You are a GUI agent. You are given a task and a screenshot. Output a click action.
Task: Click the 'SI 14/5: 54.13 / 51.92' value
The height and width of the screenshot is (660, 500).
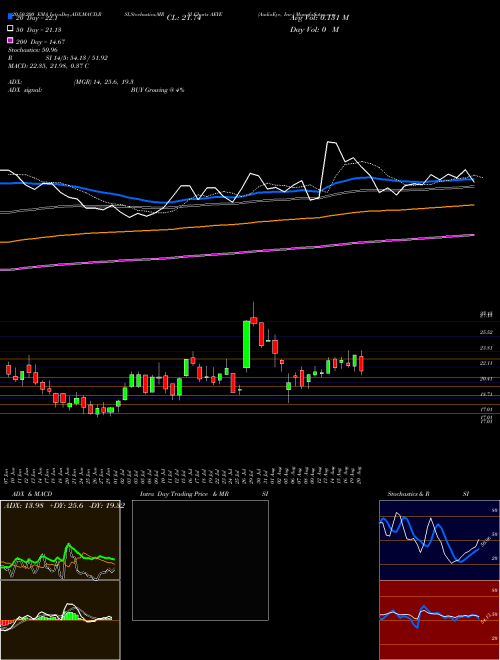(x=77, y=58)
